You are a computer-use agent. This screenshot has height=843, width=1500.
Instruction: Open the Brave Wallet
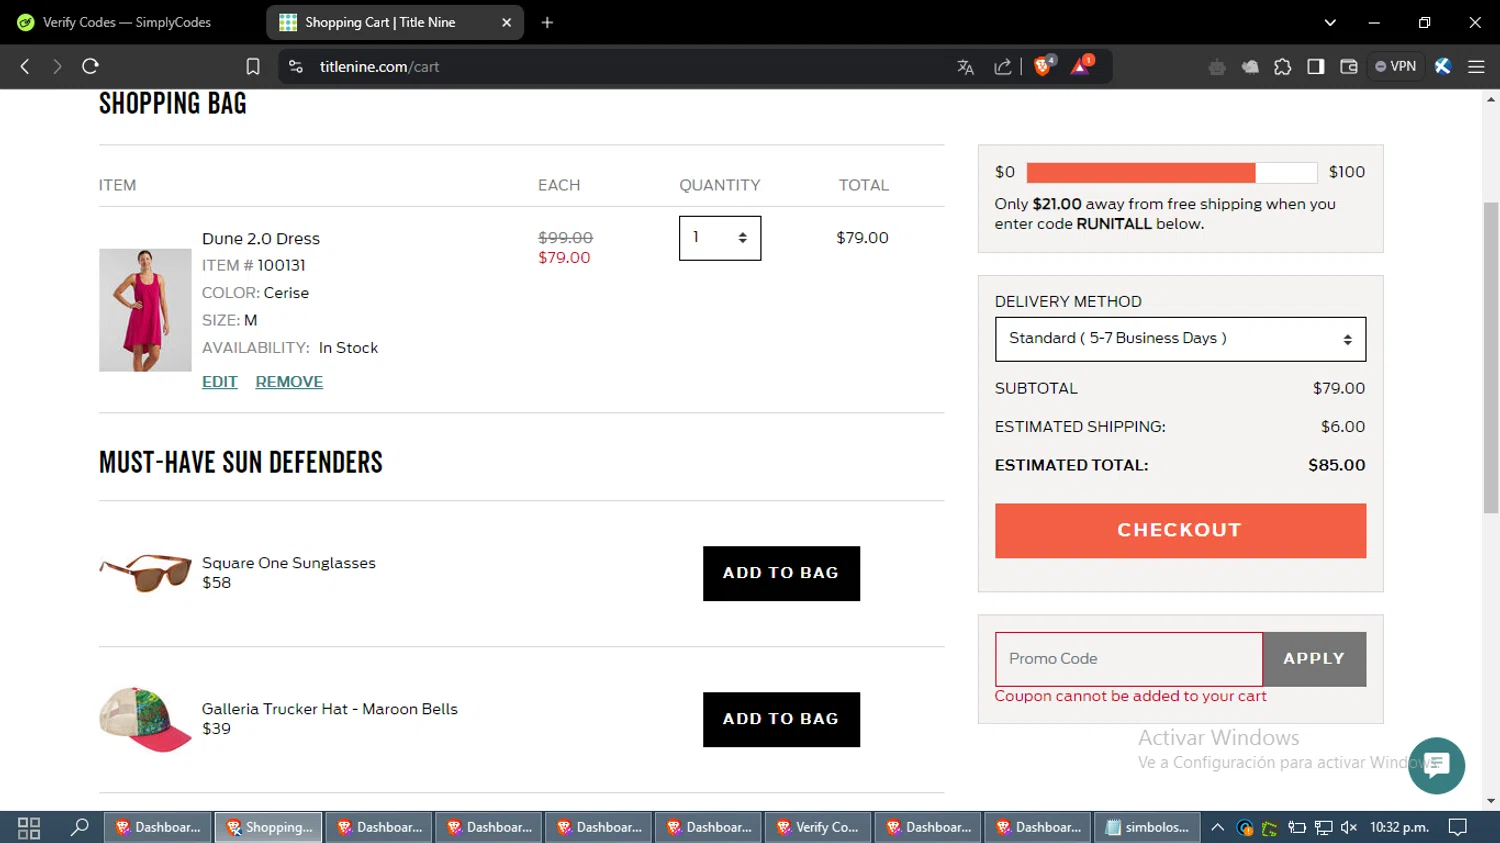(1349, 67)
